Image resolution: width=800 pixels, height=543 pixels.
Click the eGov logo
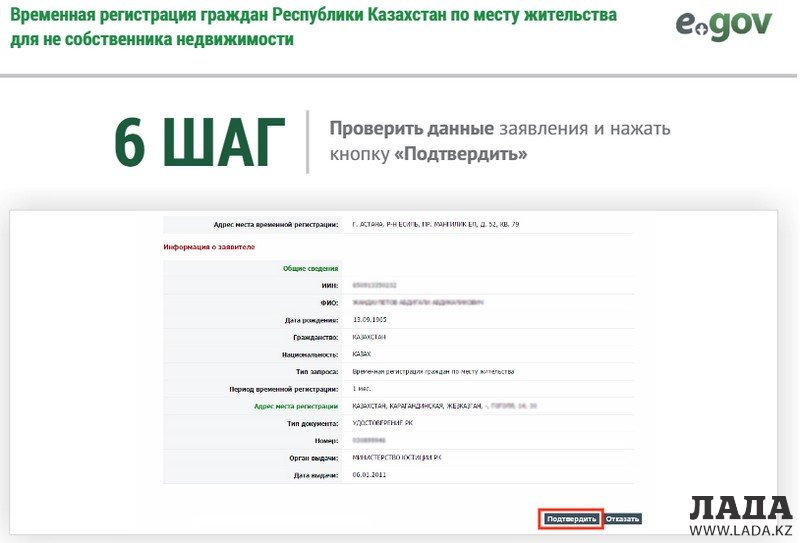tap(725, 26)
